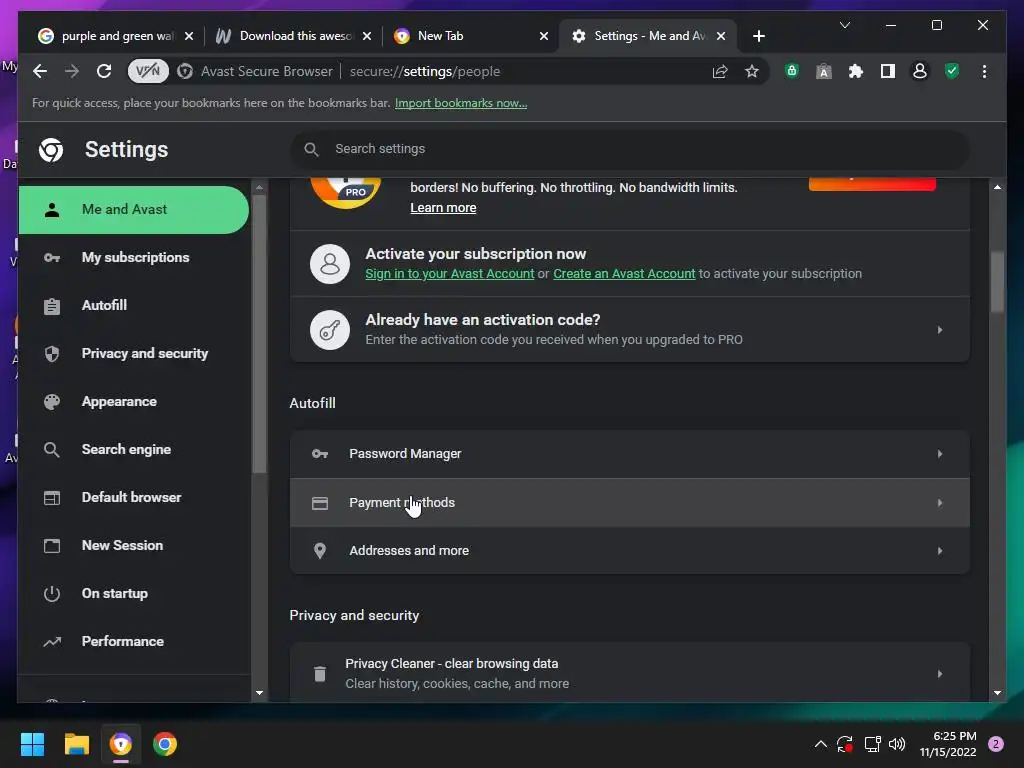
Task: Open a new tab with plus button
Action: pyautogui.click(x=758, y=36)
